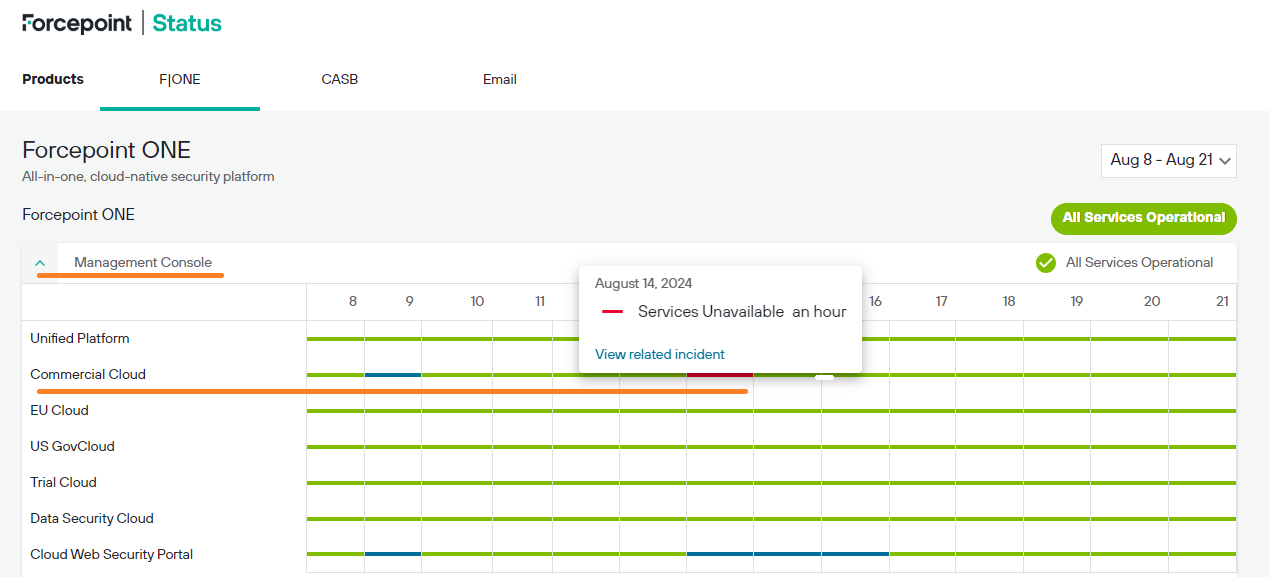Click the Forcepoint logo in the header
1269x577 pixels.
tap(76, 23)
